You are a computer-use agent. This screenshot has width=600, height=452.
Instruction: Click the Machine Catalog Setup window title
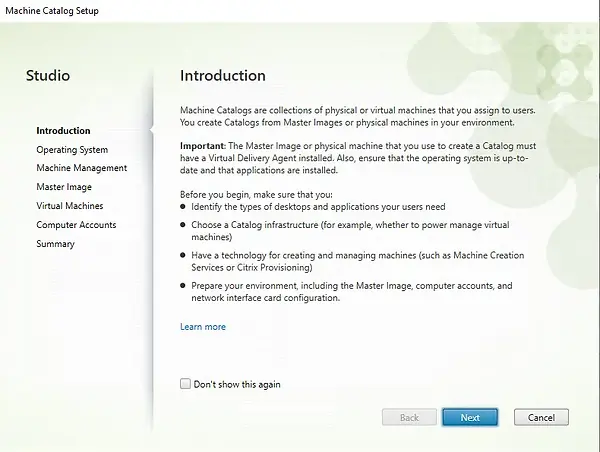point(52,11)
